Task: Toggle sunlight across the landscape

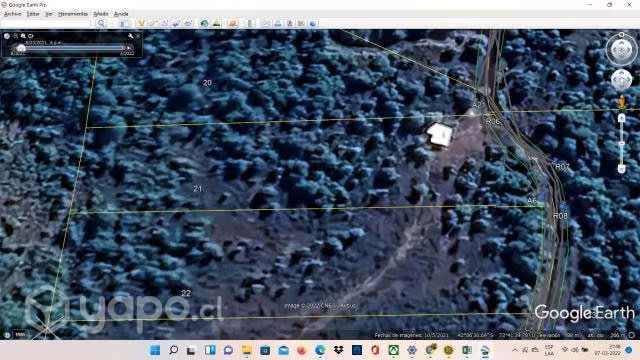Action: [216, 24]
